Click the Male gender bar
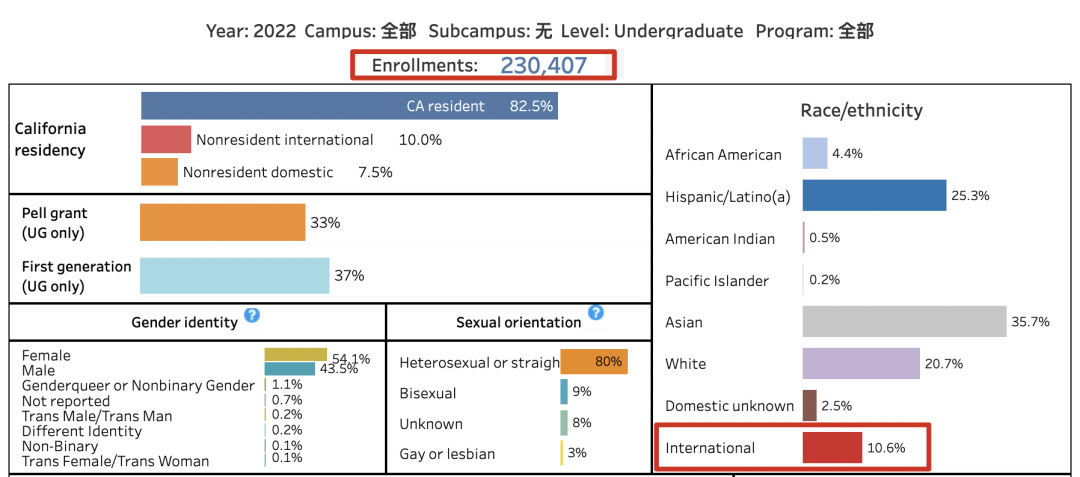This screenshot has height=477, width=1080. (289, 368)
